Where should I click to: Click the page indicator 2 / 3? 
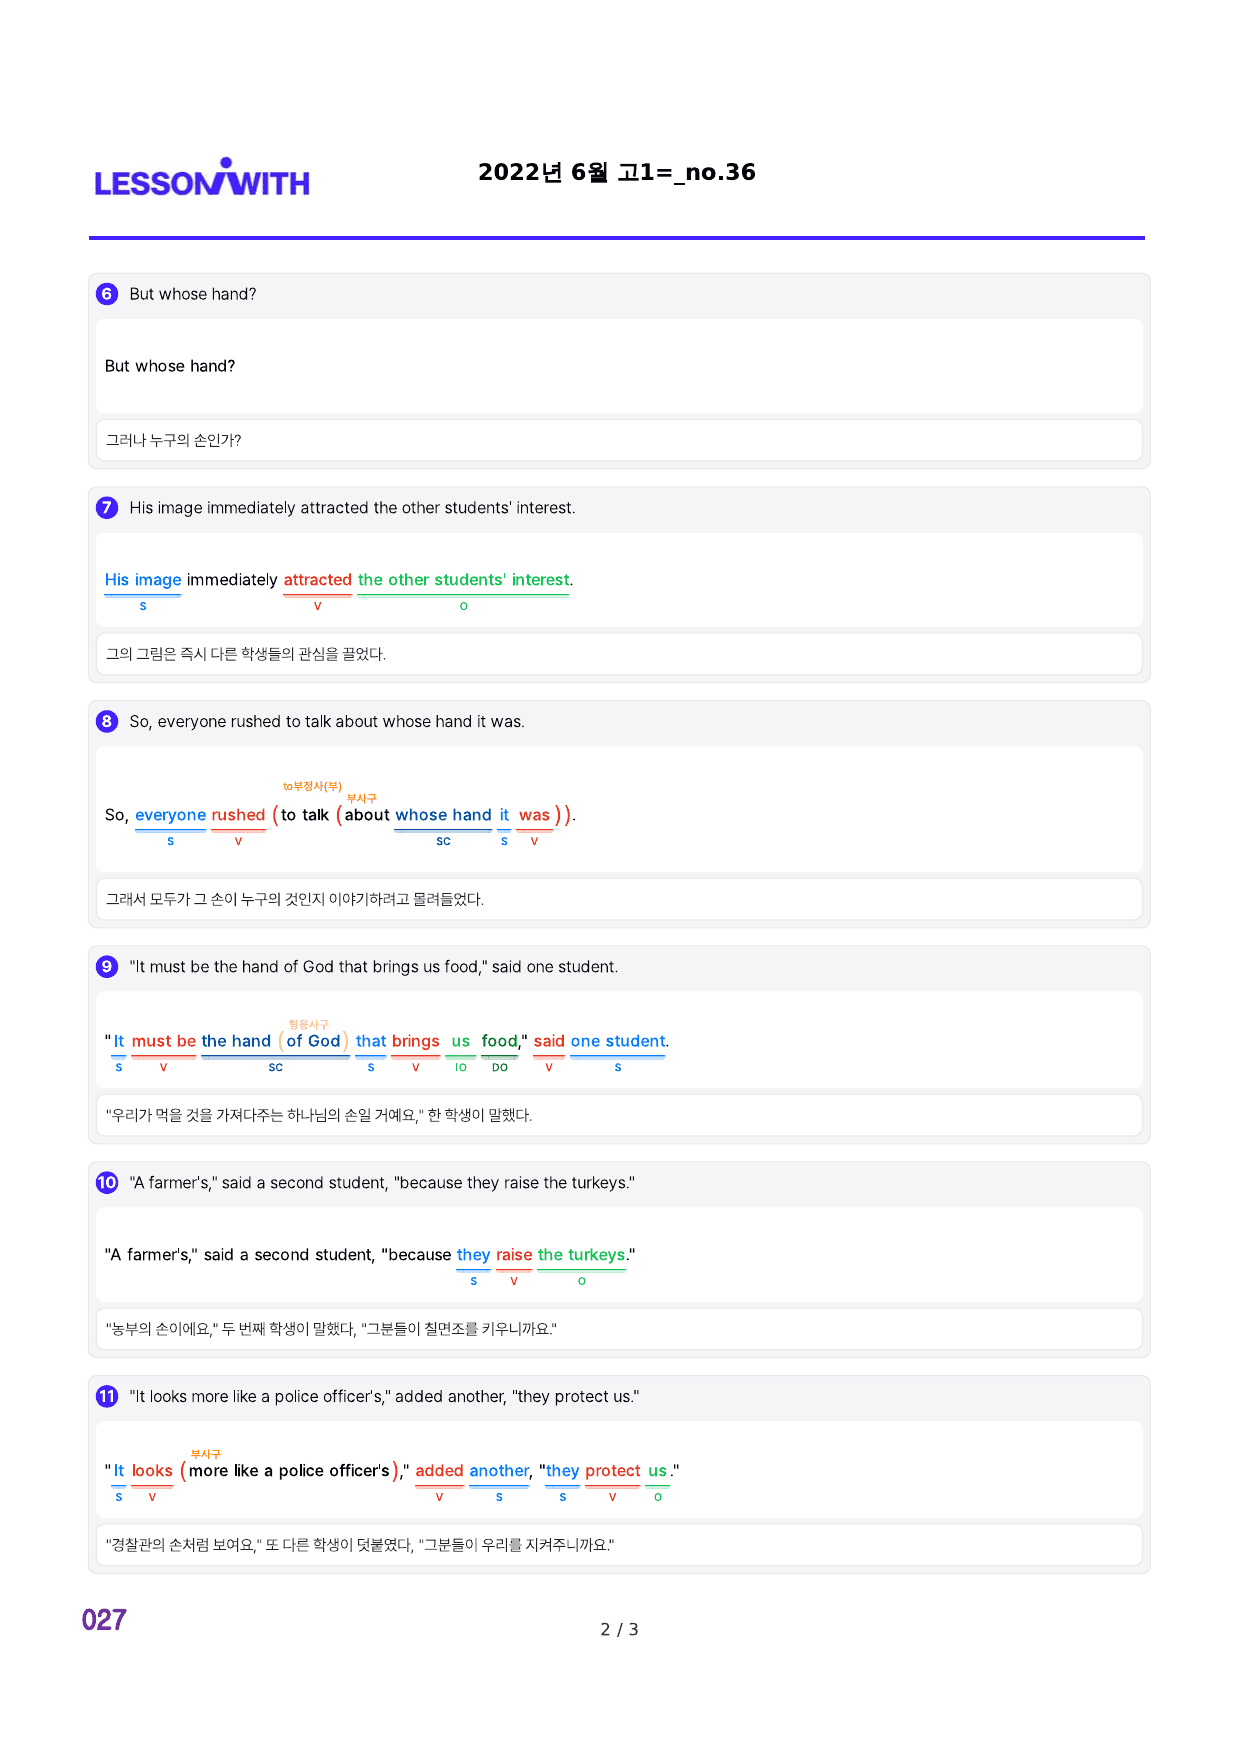point(619,1630)
